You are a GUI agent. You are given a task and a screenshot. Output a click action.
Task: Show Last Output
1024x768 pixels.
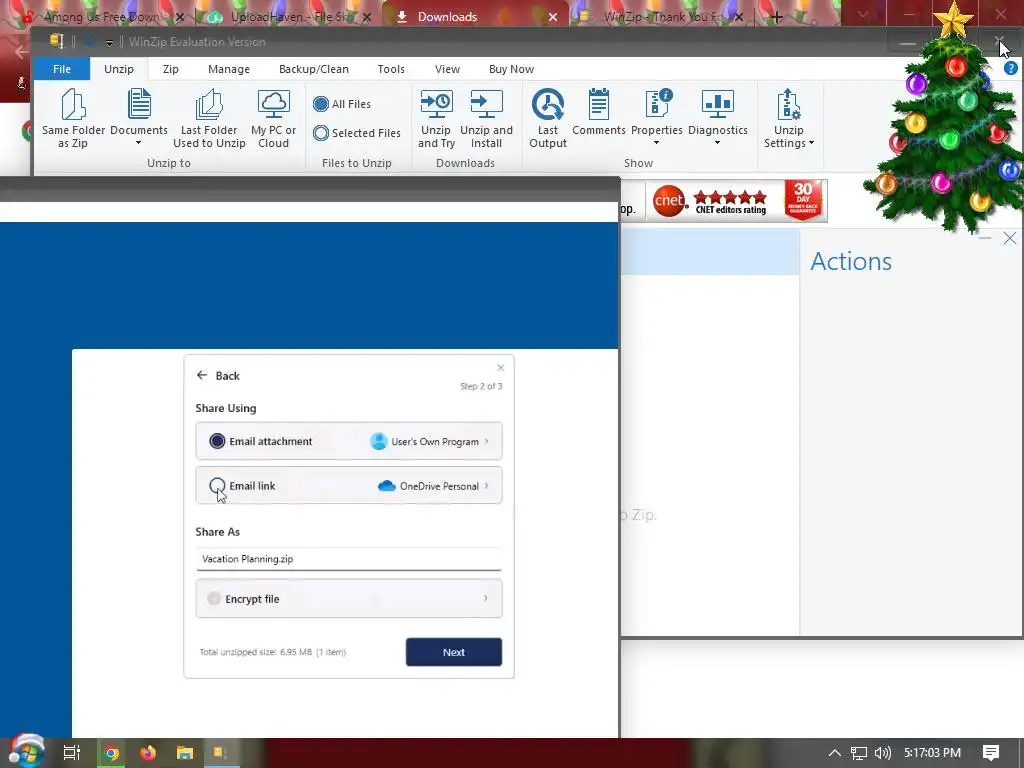click(548, 118)
